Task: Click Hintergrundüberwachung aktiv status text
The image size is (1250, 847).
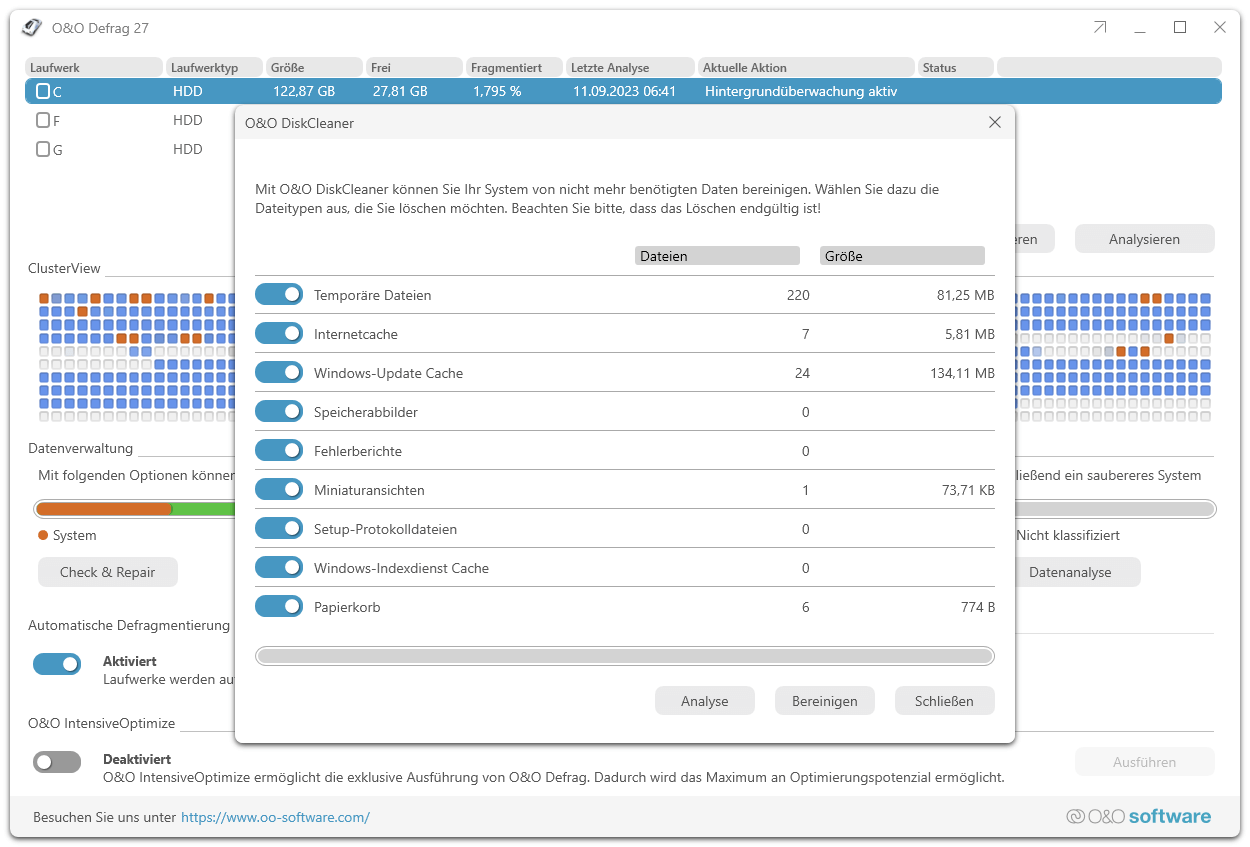Action: pos(801,91)
